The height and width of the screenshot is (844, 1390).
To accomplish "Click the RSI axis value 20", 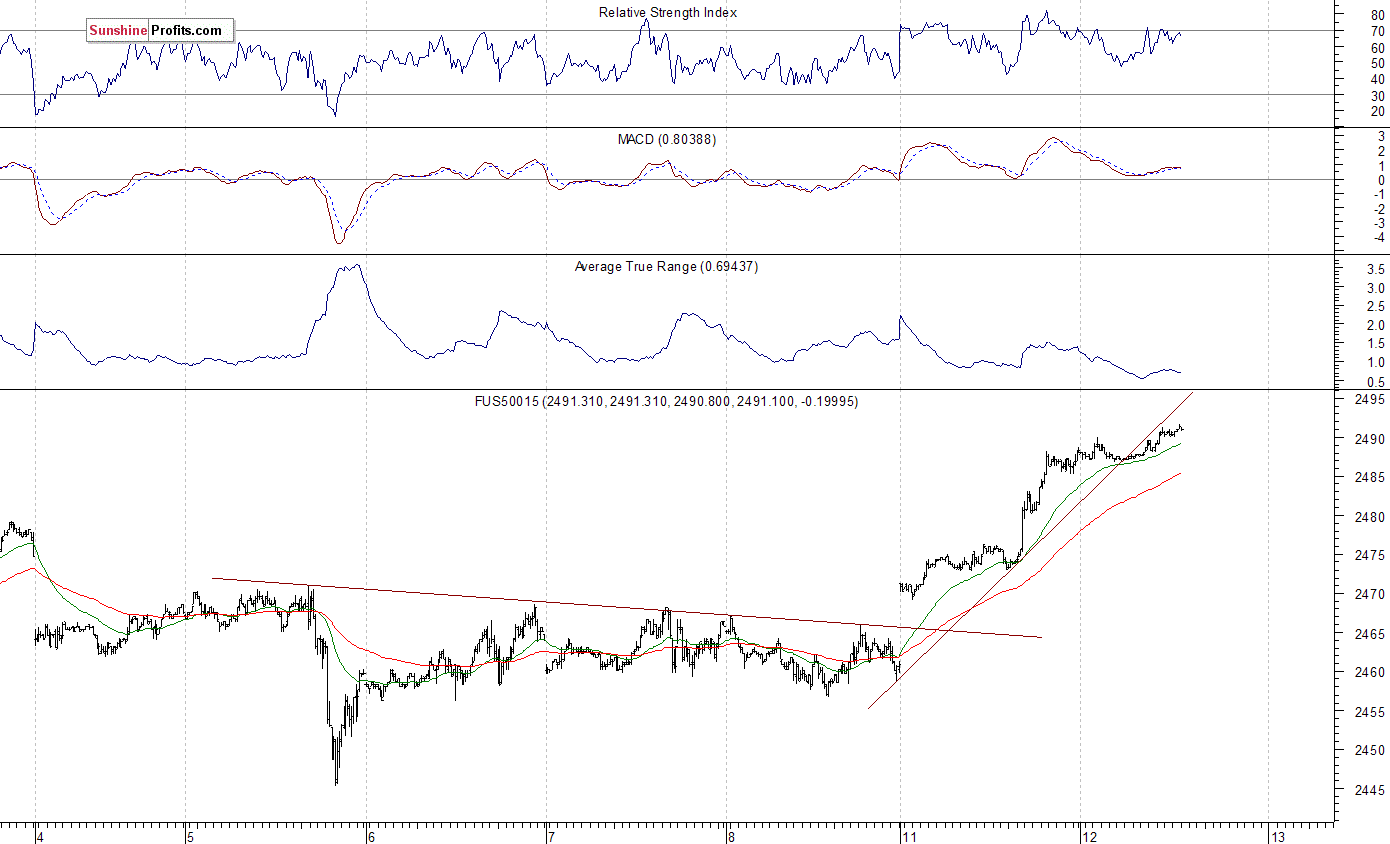I will pyautogui.click(x=1378, y=111).
